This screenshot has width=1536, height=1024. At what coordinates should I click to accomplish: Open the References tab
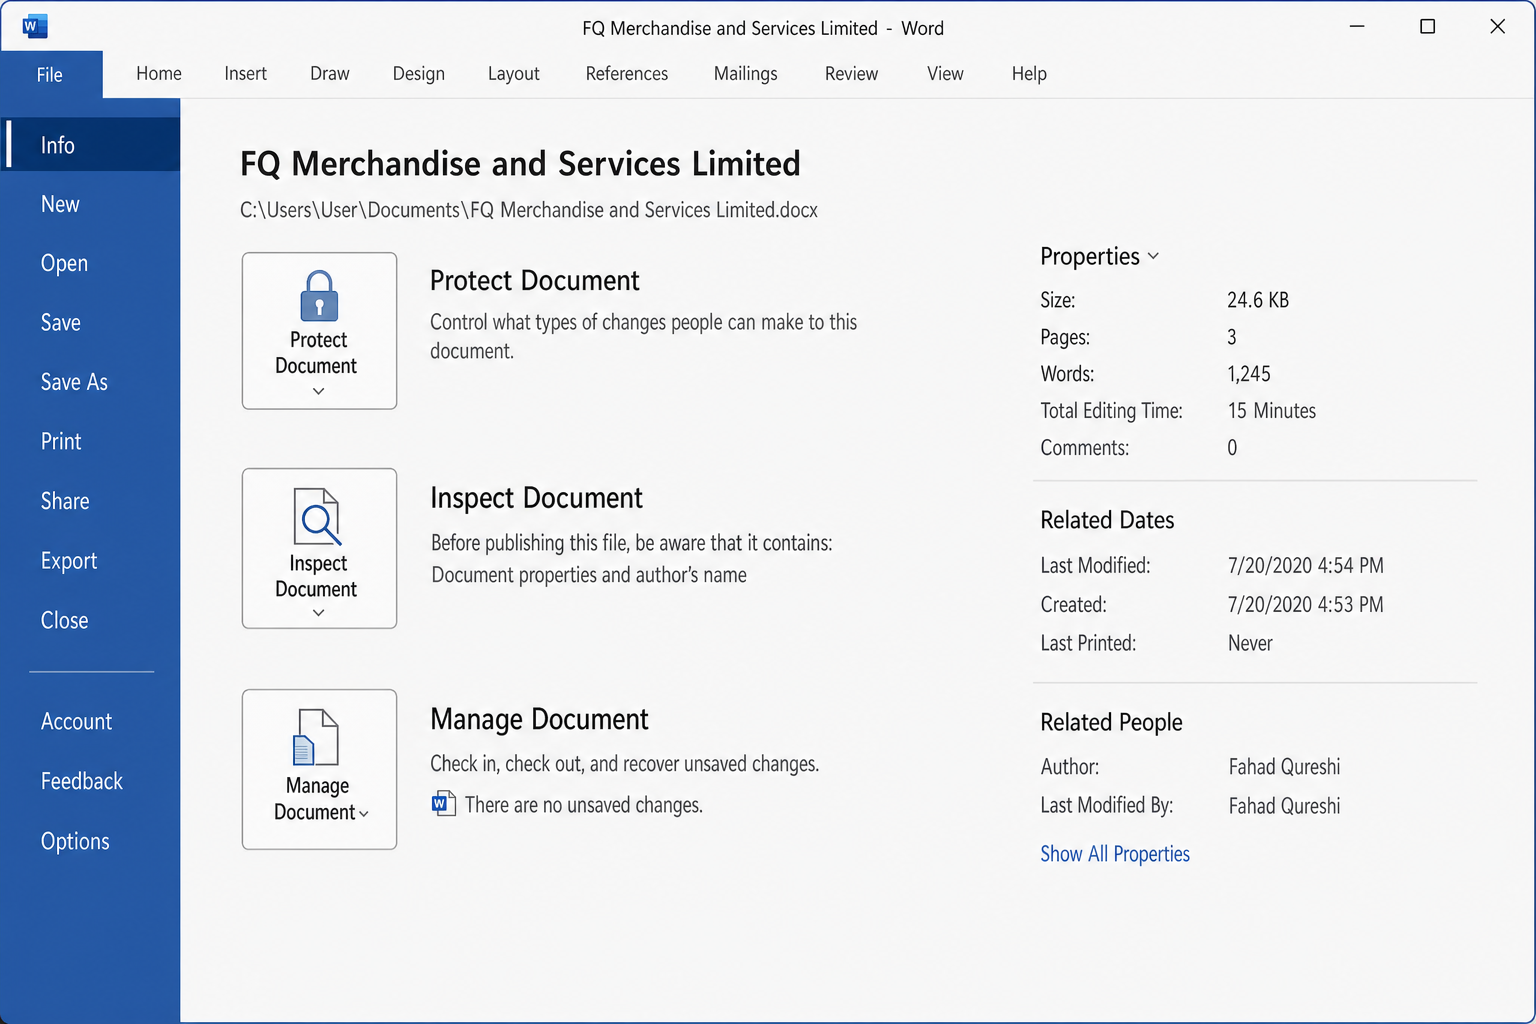click(x=627, y=74)
